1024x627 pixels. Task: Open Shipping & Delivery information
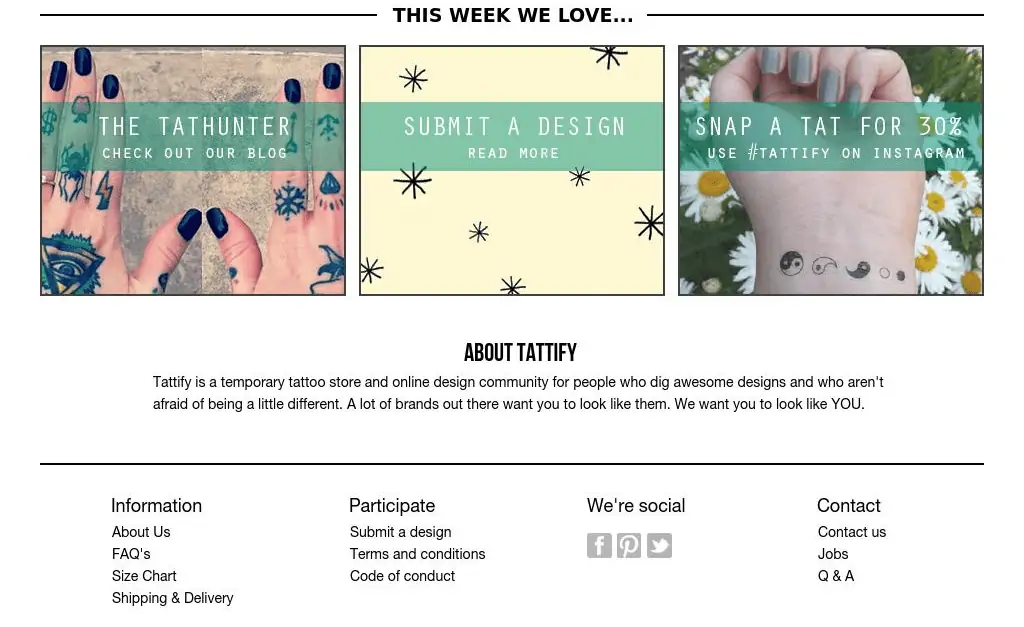coord(172,598)
